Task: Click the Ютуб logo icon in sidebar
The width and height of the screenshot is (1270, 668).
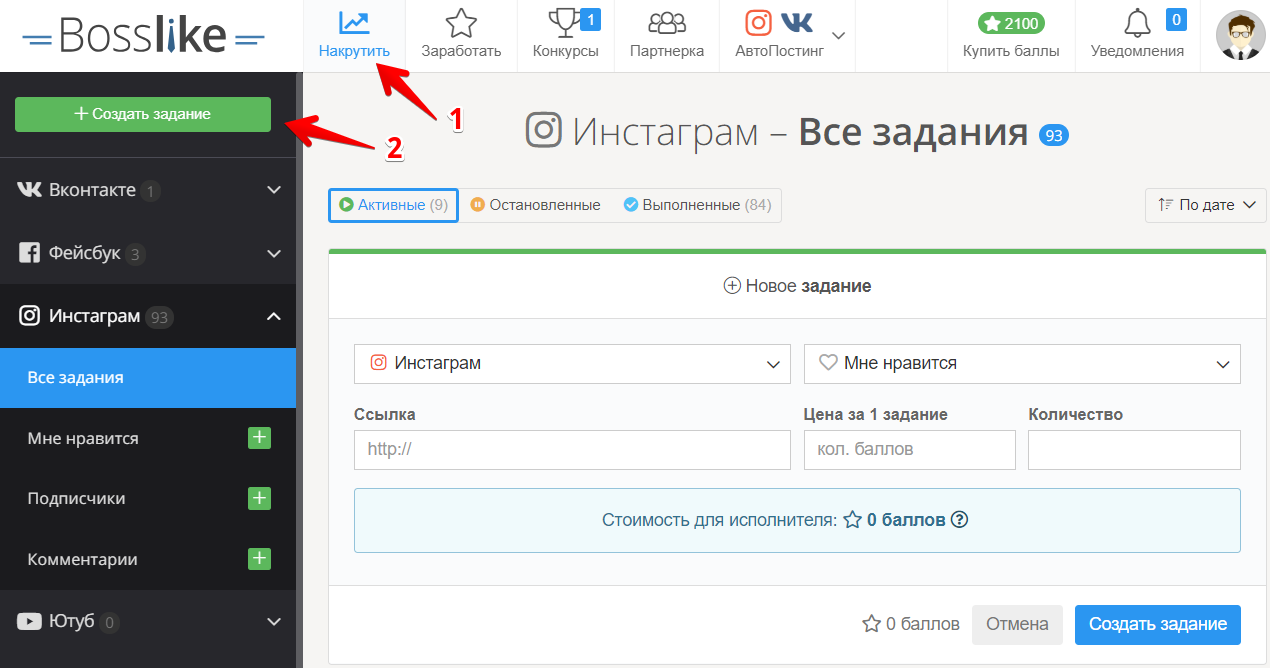Action: click(30, 621)
